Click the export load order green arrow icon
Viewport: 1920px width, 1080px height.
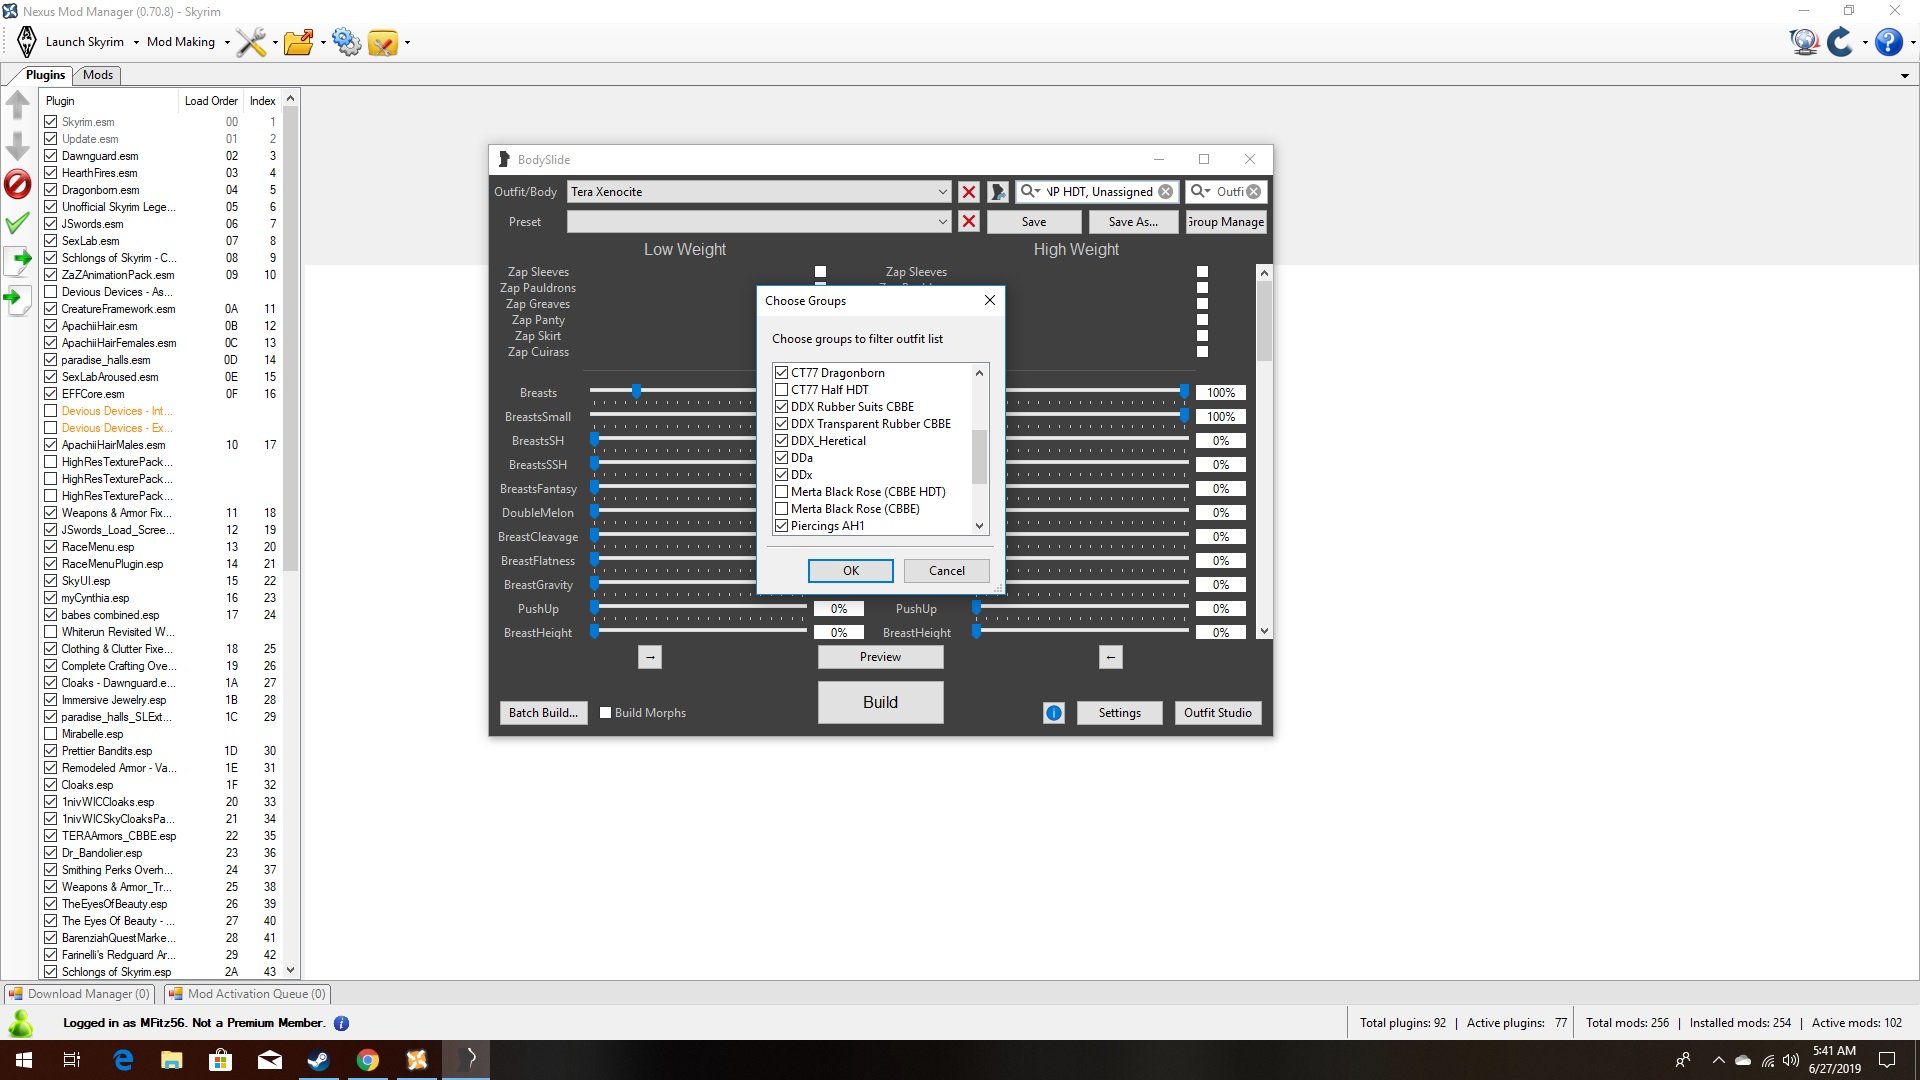(x=18, y=261)
